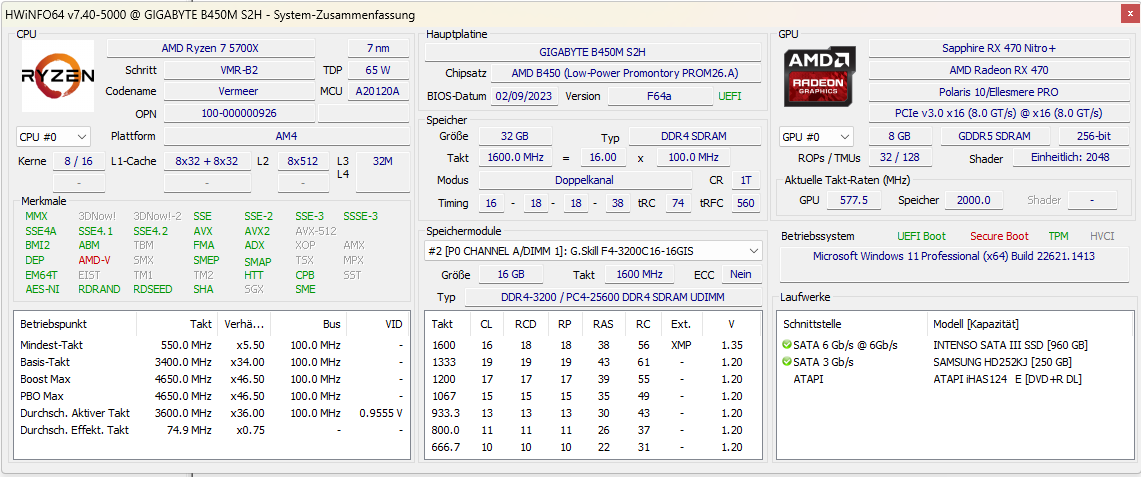Click the VMR-B2 stepping value
Viewport: 1141px width, 477px height.
coord(239,71)
